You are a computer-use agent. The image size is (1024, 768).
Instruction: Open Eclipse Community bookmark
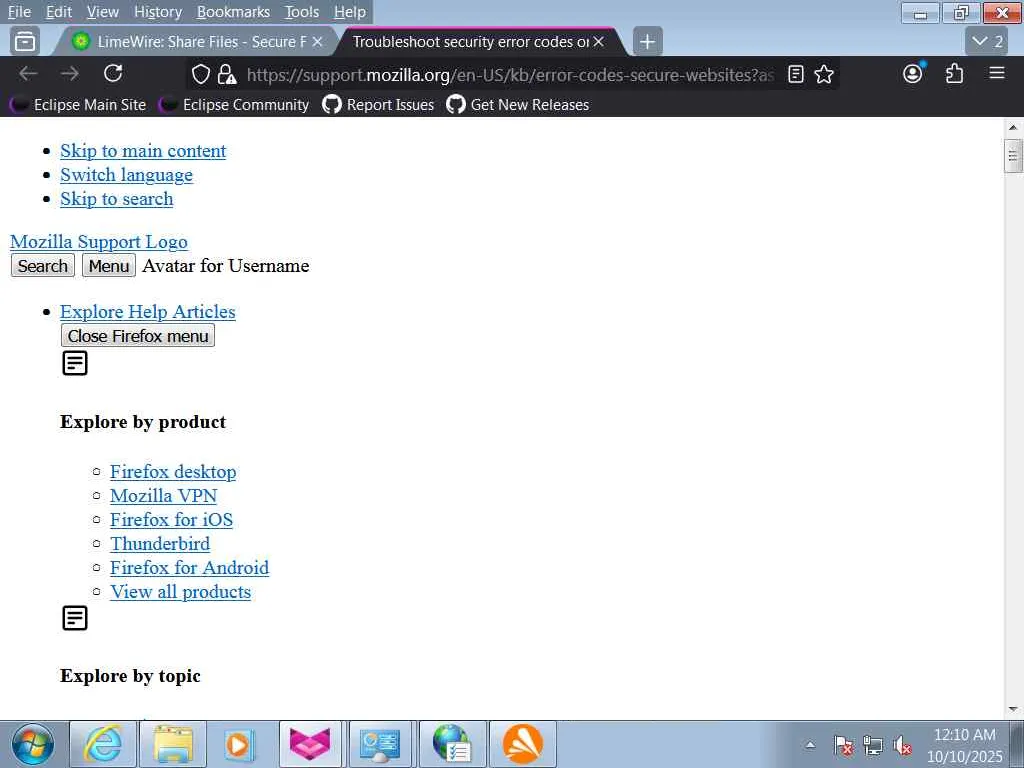(234, 104)
